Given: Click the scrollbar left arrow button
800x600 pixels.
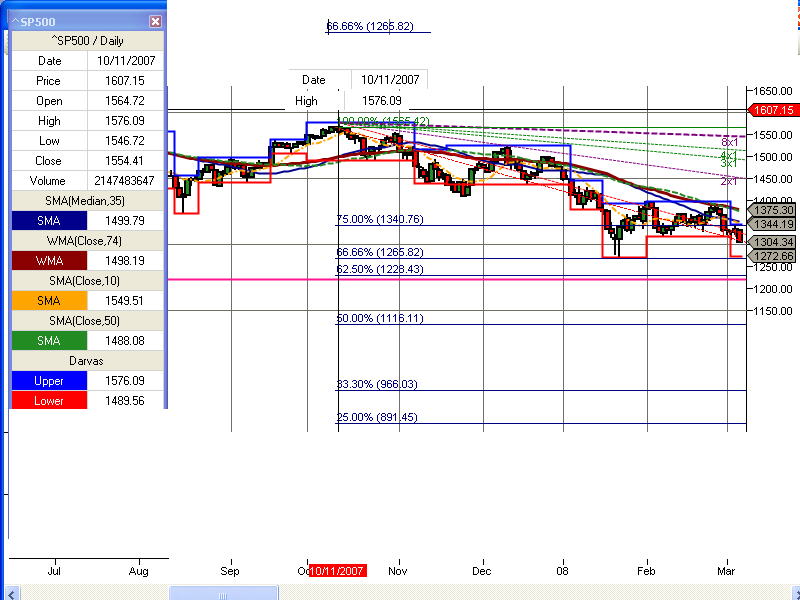Looking at the screenshot, I should [12, 593].
